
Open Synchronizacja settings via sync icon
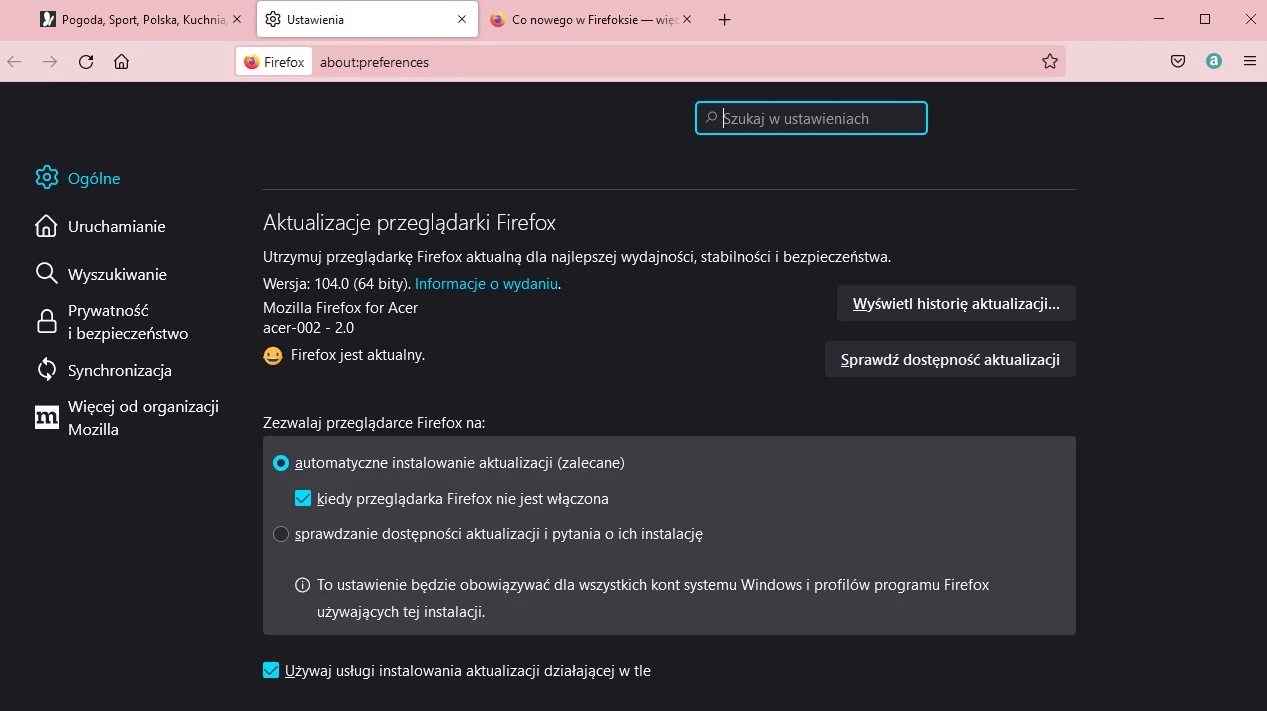(46, 369)
